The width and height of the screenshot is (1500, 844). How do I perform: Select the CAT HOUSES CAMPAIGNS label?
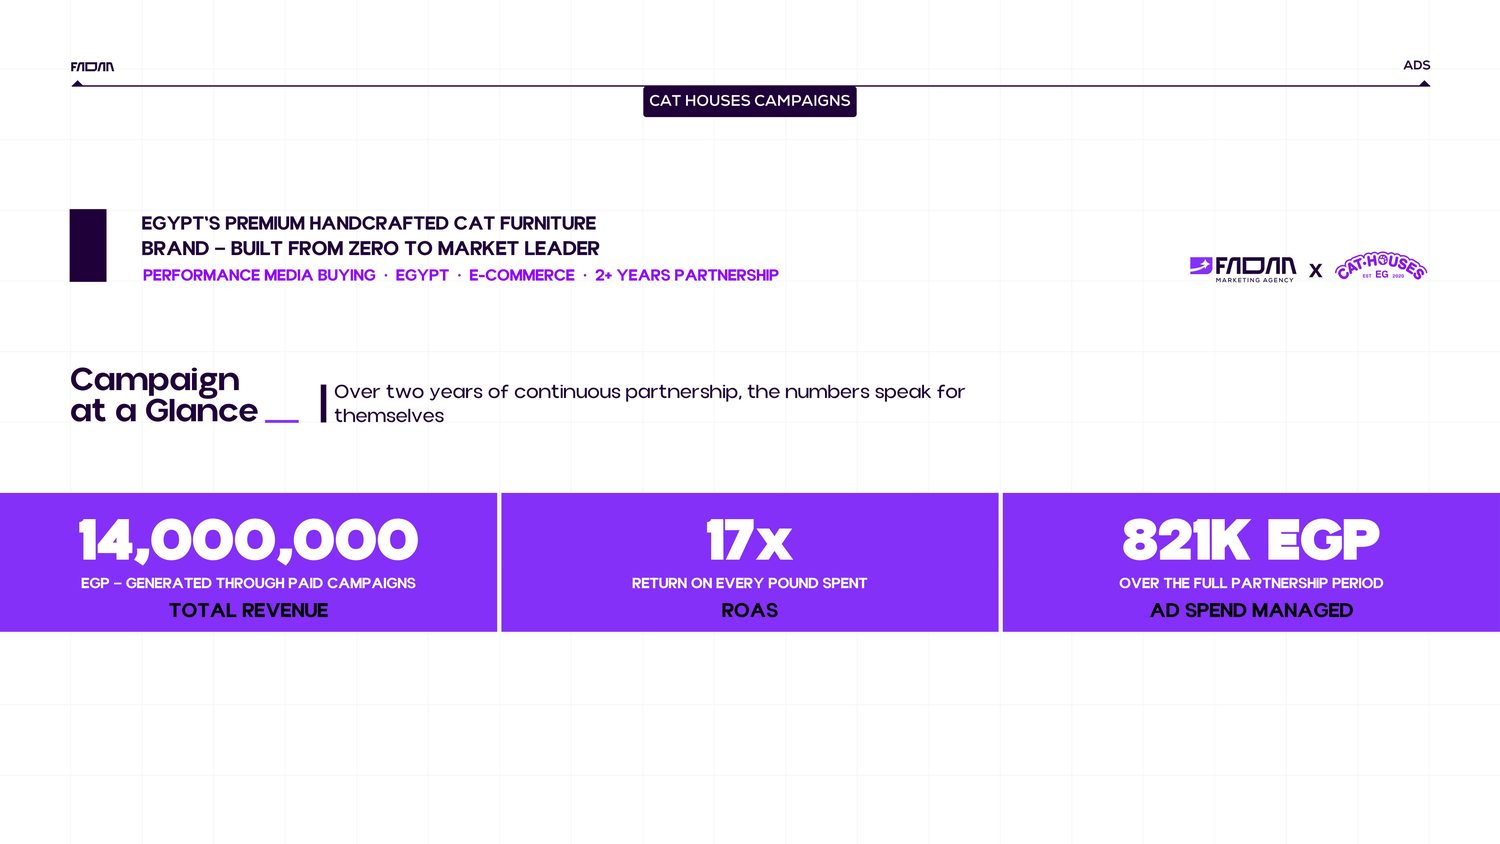750,101
